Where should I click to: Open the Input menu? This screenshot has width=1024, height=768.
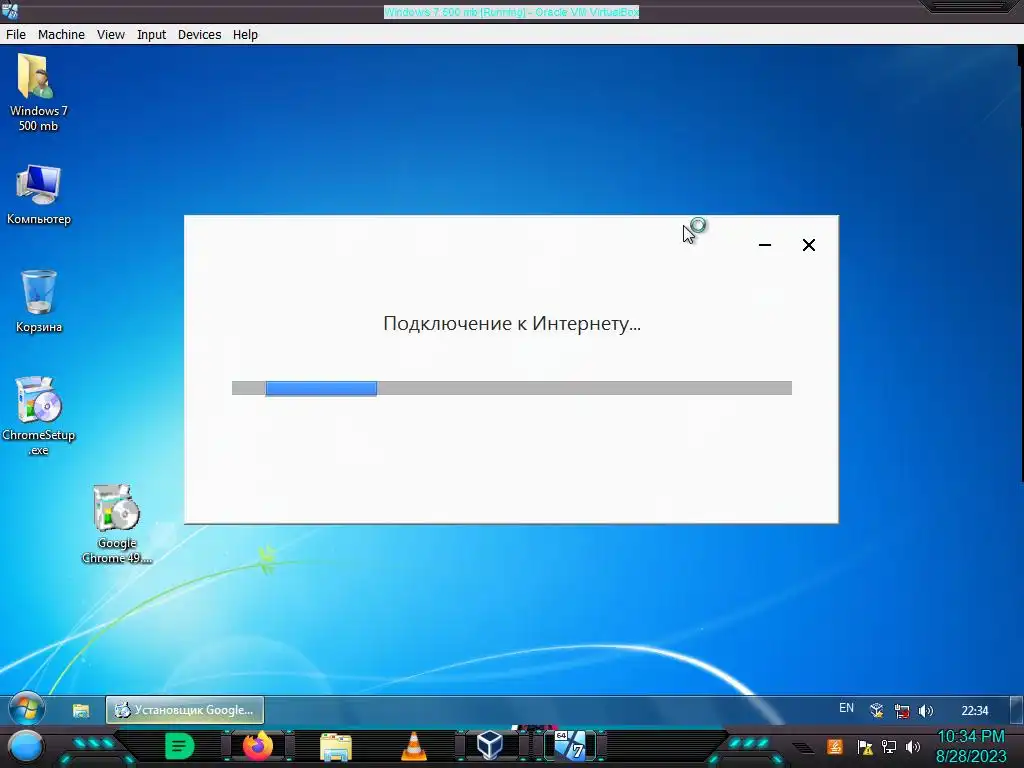152,35
